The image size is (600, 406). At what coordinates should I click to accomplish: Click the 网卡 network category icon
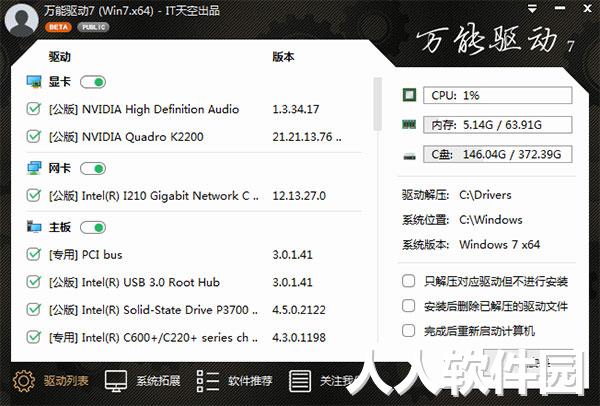coord(34,168)
